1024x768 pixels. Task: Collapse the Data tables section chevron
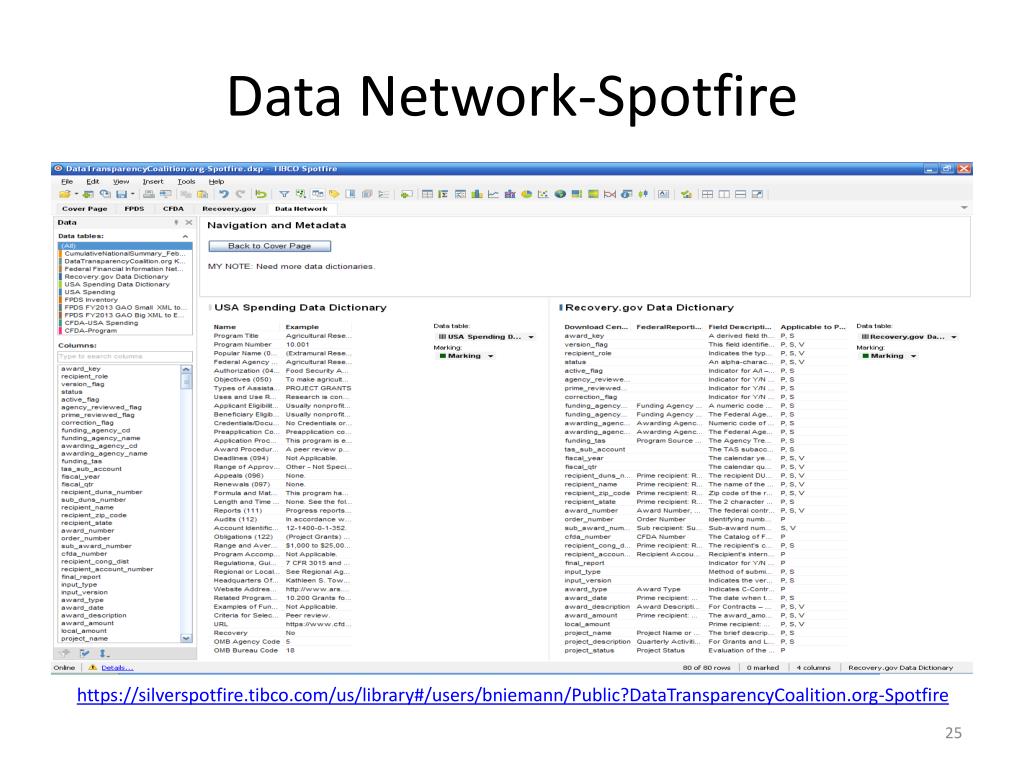click(x=185, y=236)
